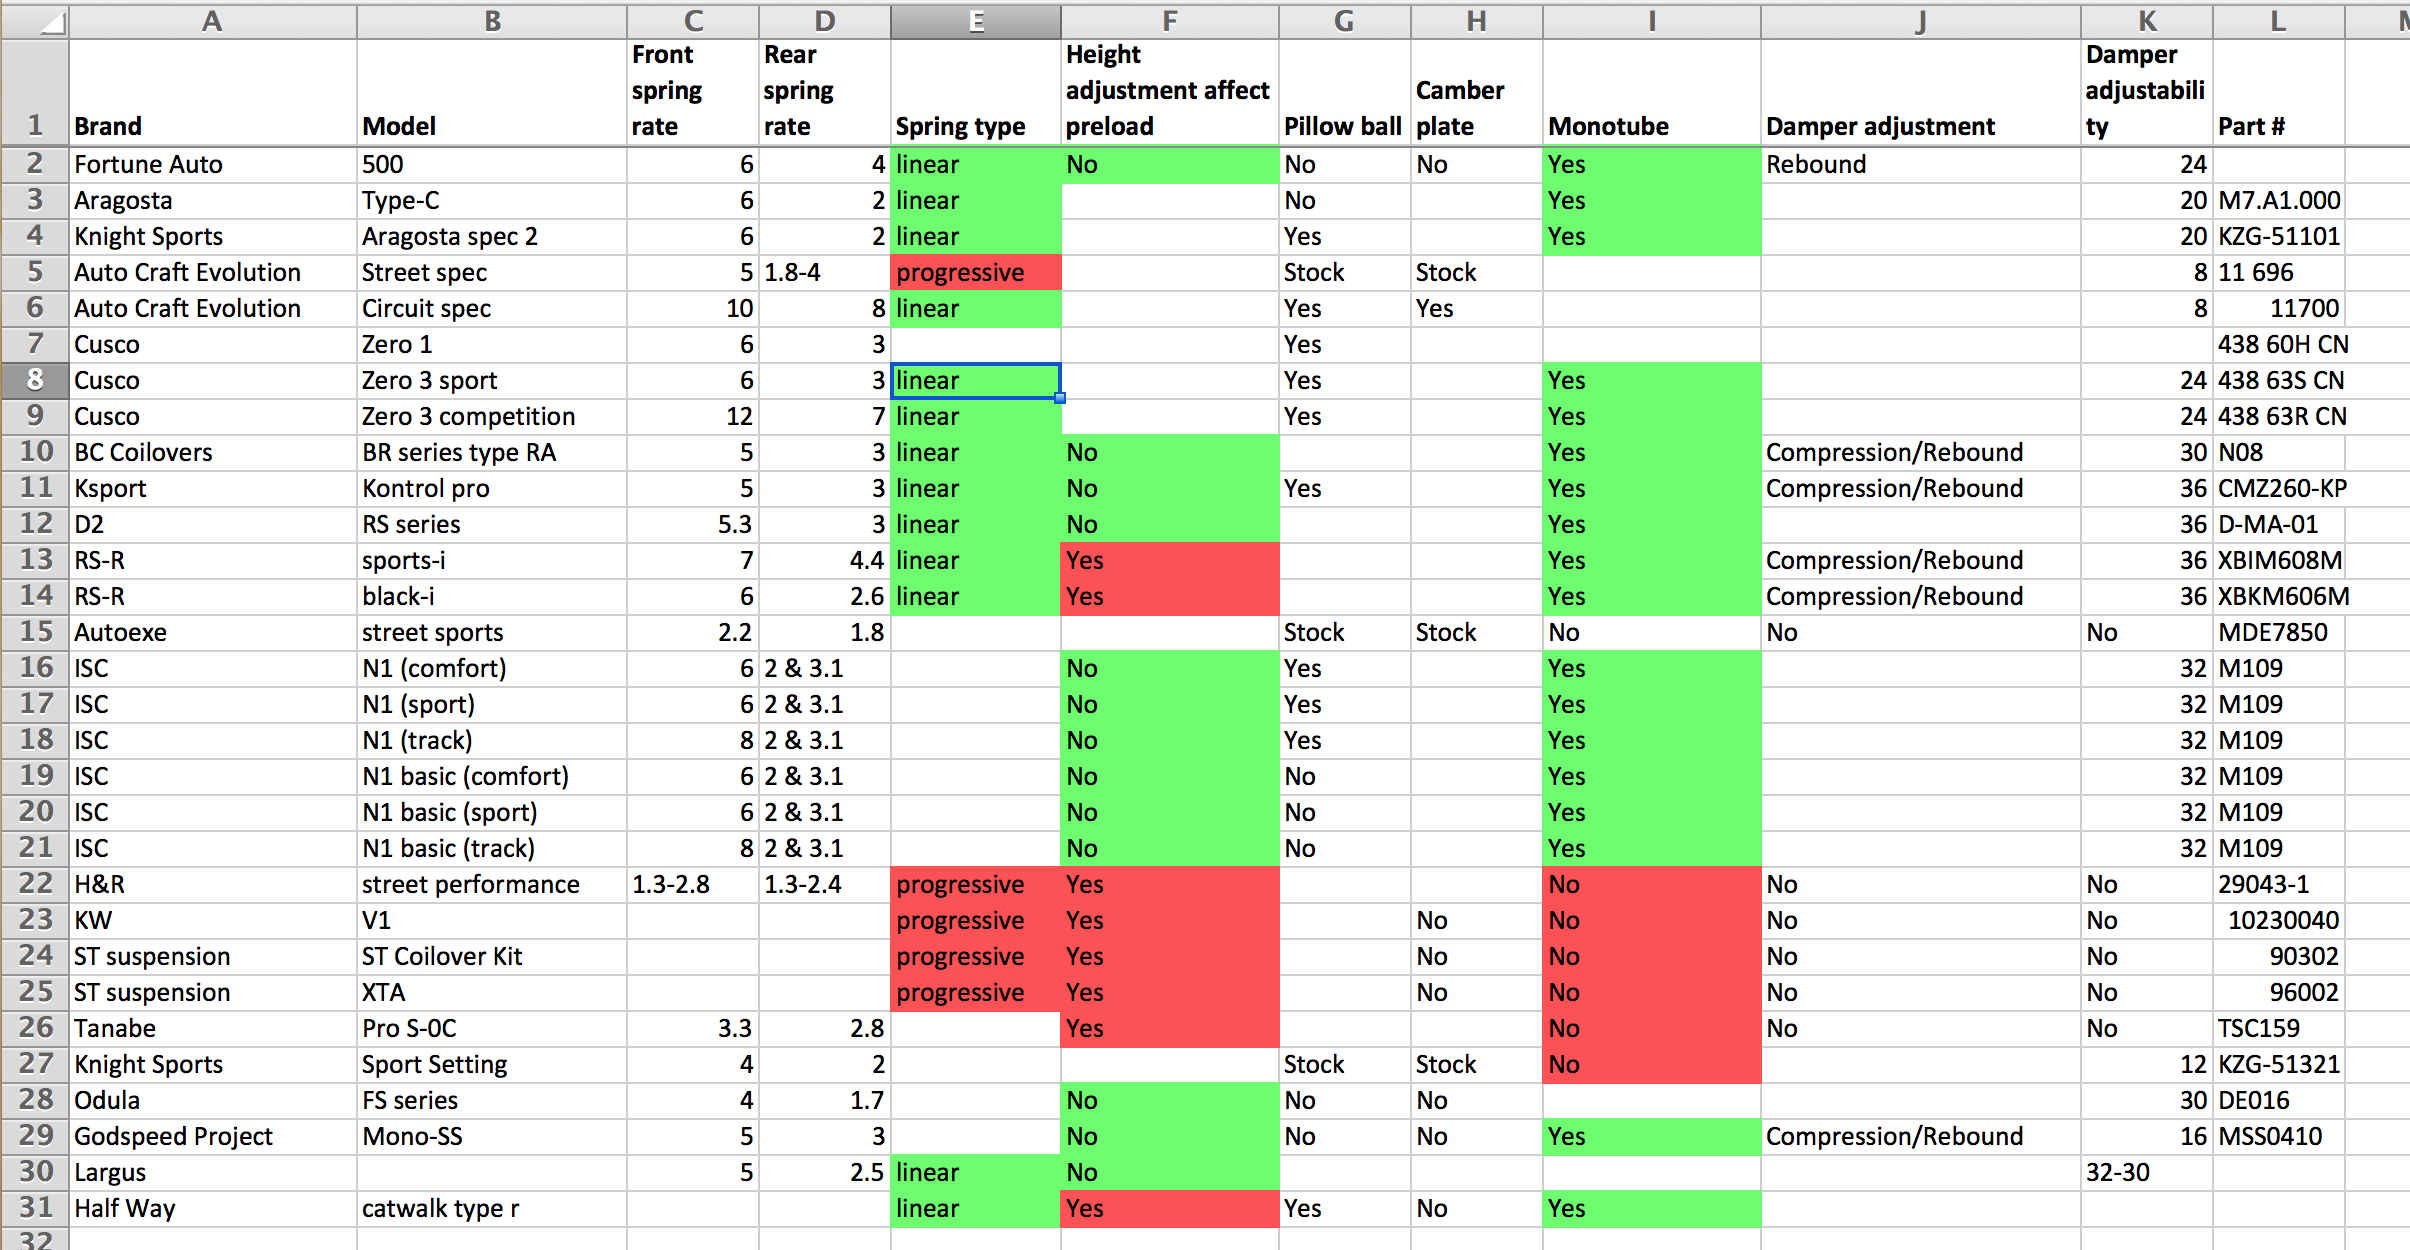Select the 'black-i' model cell
Image resolution: width=2410 pixels, height=1250 pixels.
pos(492,596)
